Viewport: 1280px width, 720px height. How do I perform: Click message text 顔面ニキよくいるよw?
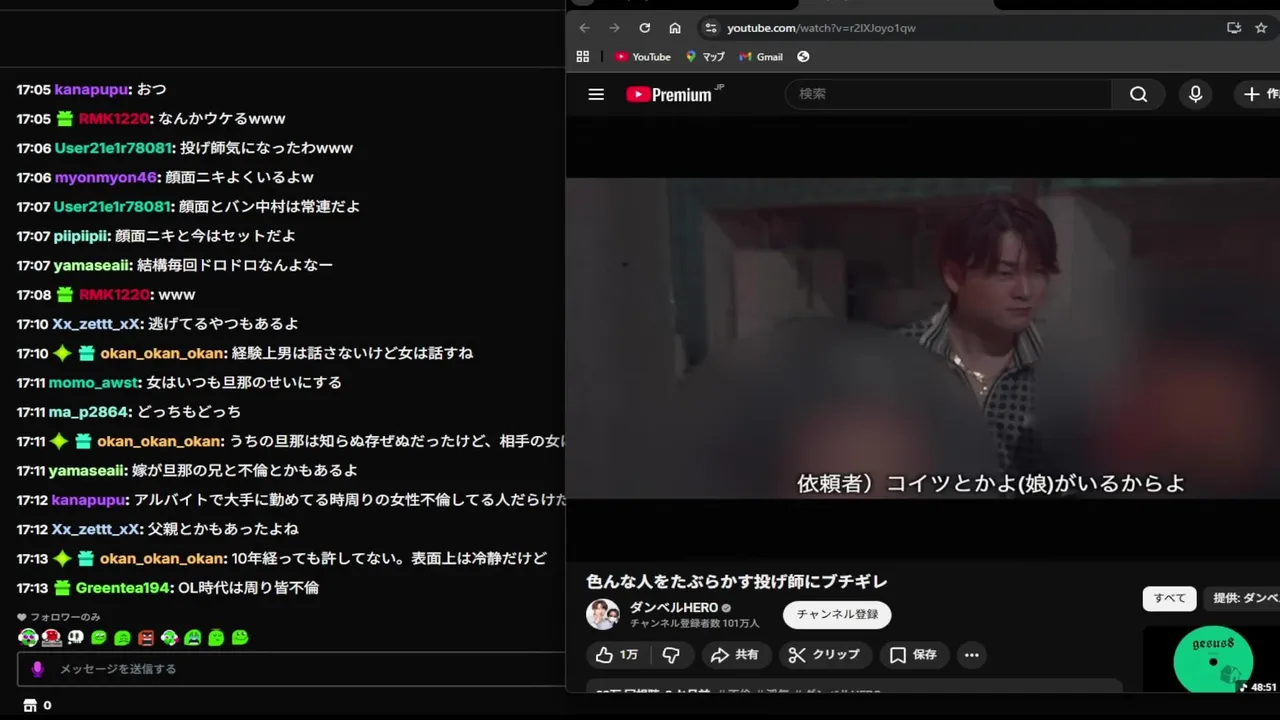(240, 177)
